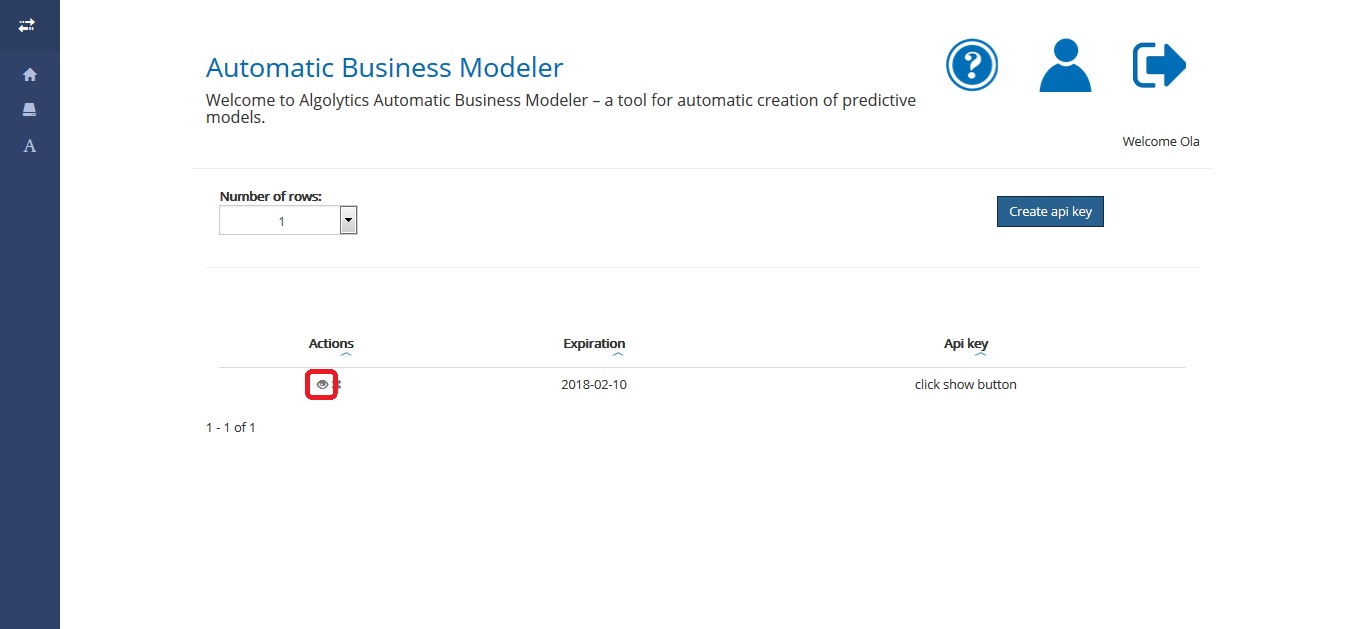
Task: Sort by the Expiration column arrow
Action: 618,354
